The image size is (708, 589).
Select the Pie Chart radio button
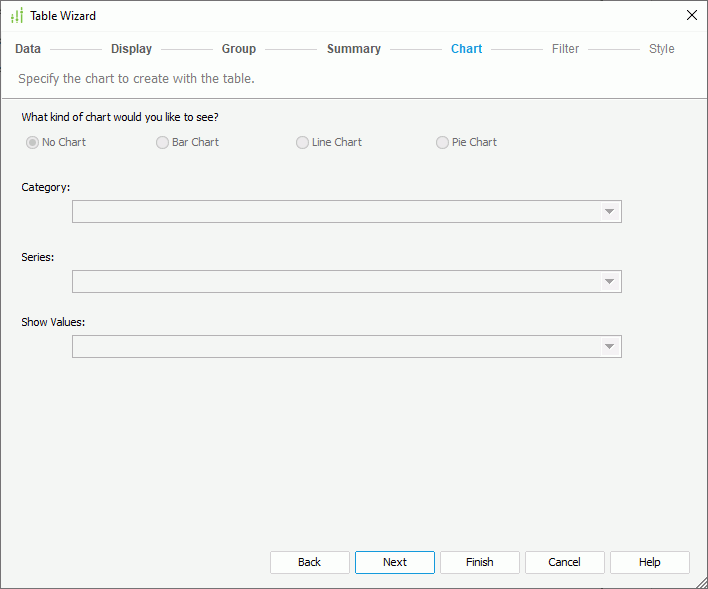pyautogui.click(x=443, y=143)
